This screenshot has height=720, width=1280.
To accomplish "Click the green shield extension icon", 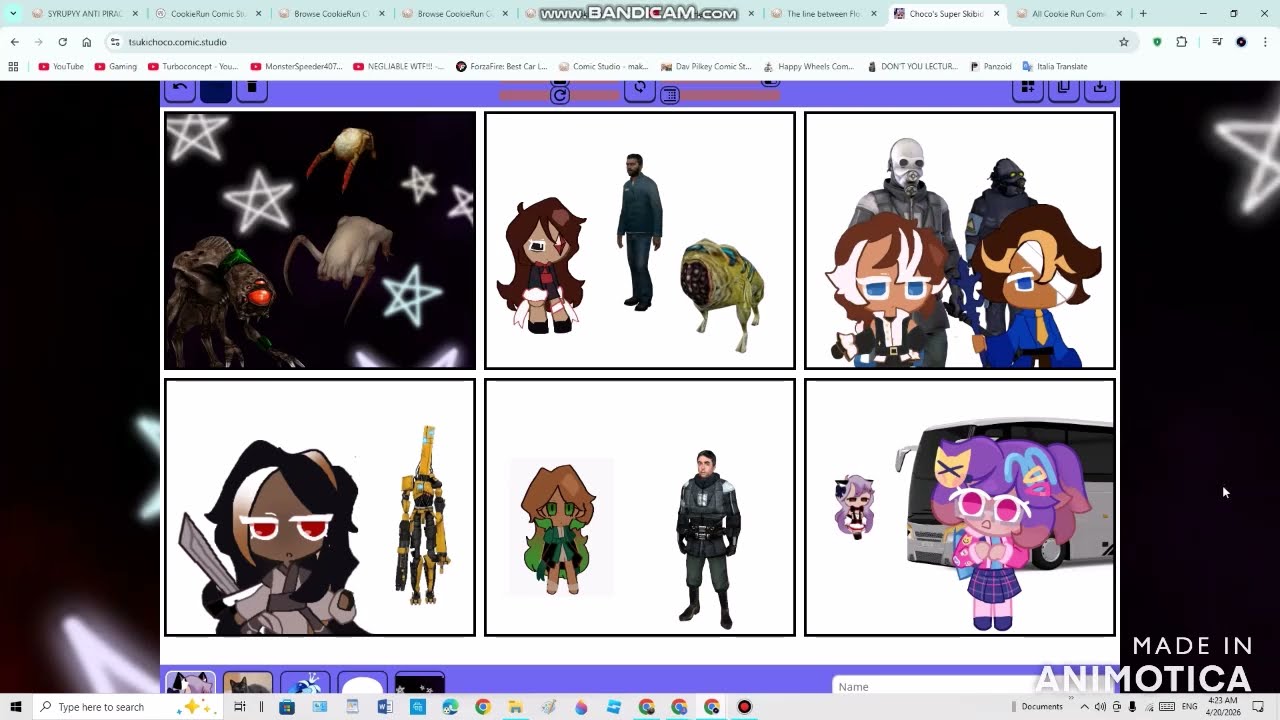I will pyautogui.click(x=1157, y=42).
